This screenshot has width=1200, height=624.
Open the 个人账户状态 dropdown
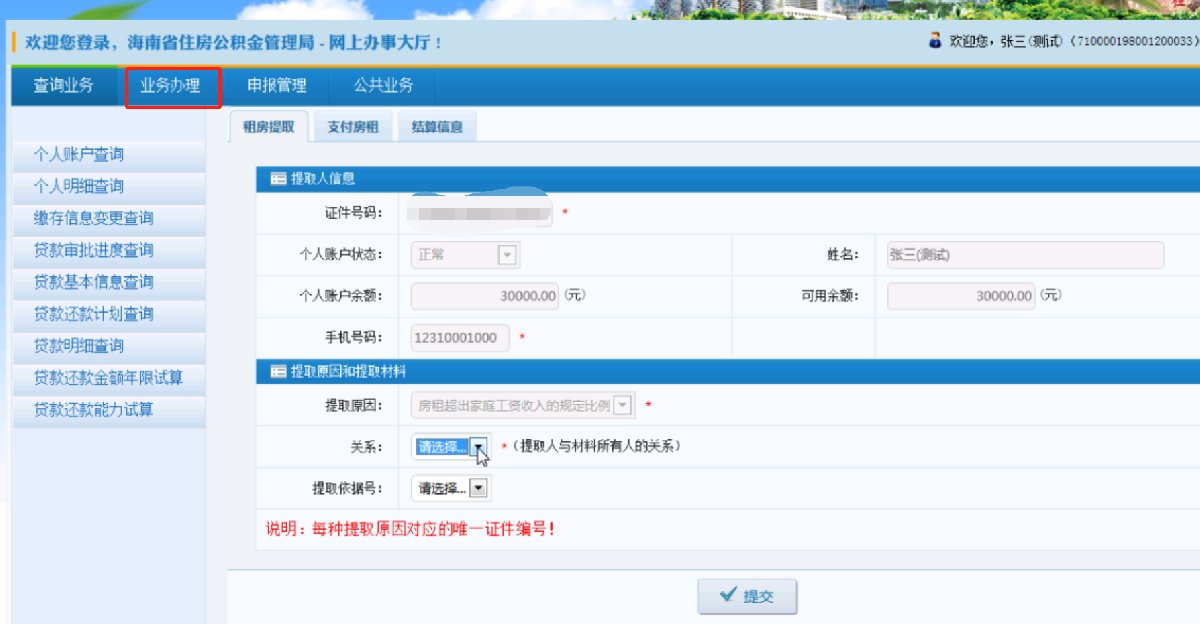507,255
